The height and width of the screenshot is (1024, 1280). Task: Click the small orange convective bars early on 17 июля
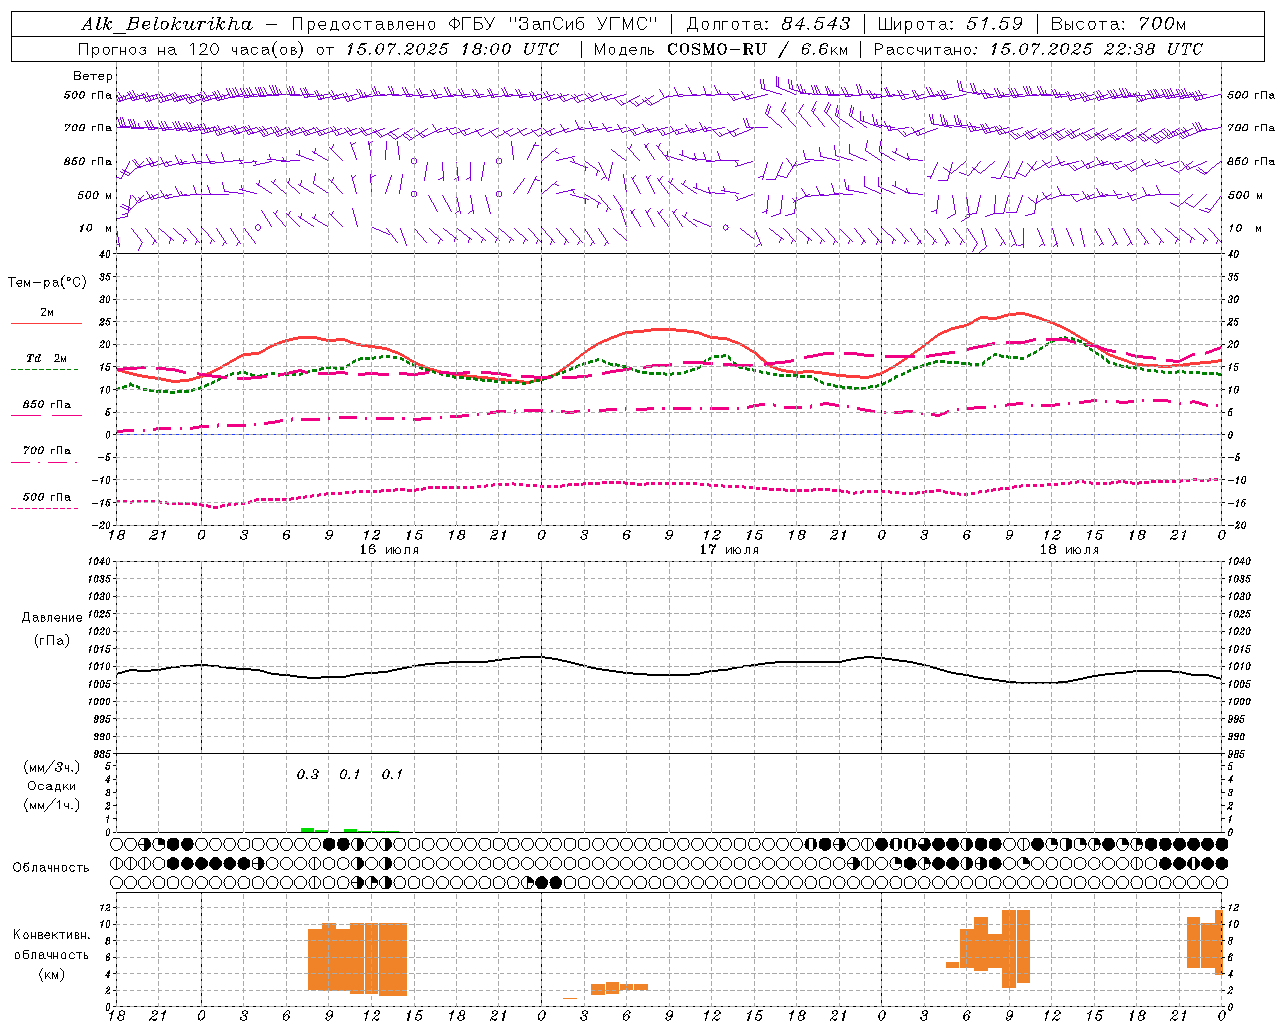coord(619,987)
